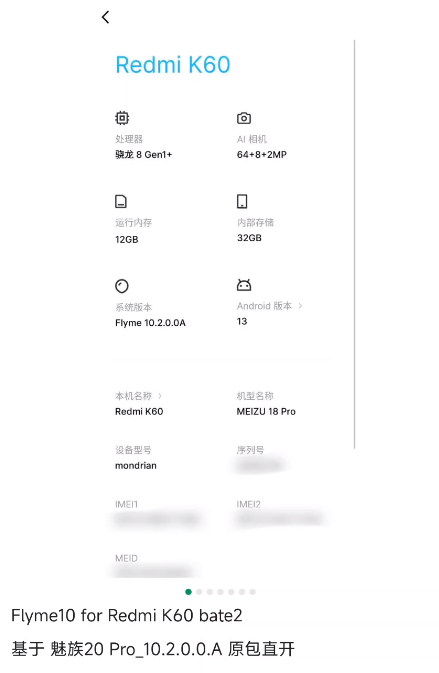Click the vertical scrollbar on right
The width and height of the screenshot is (439, 673).
coord(354,245)
